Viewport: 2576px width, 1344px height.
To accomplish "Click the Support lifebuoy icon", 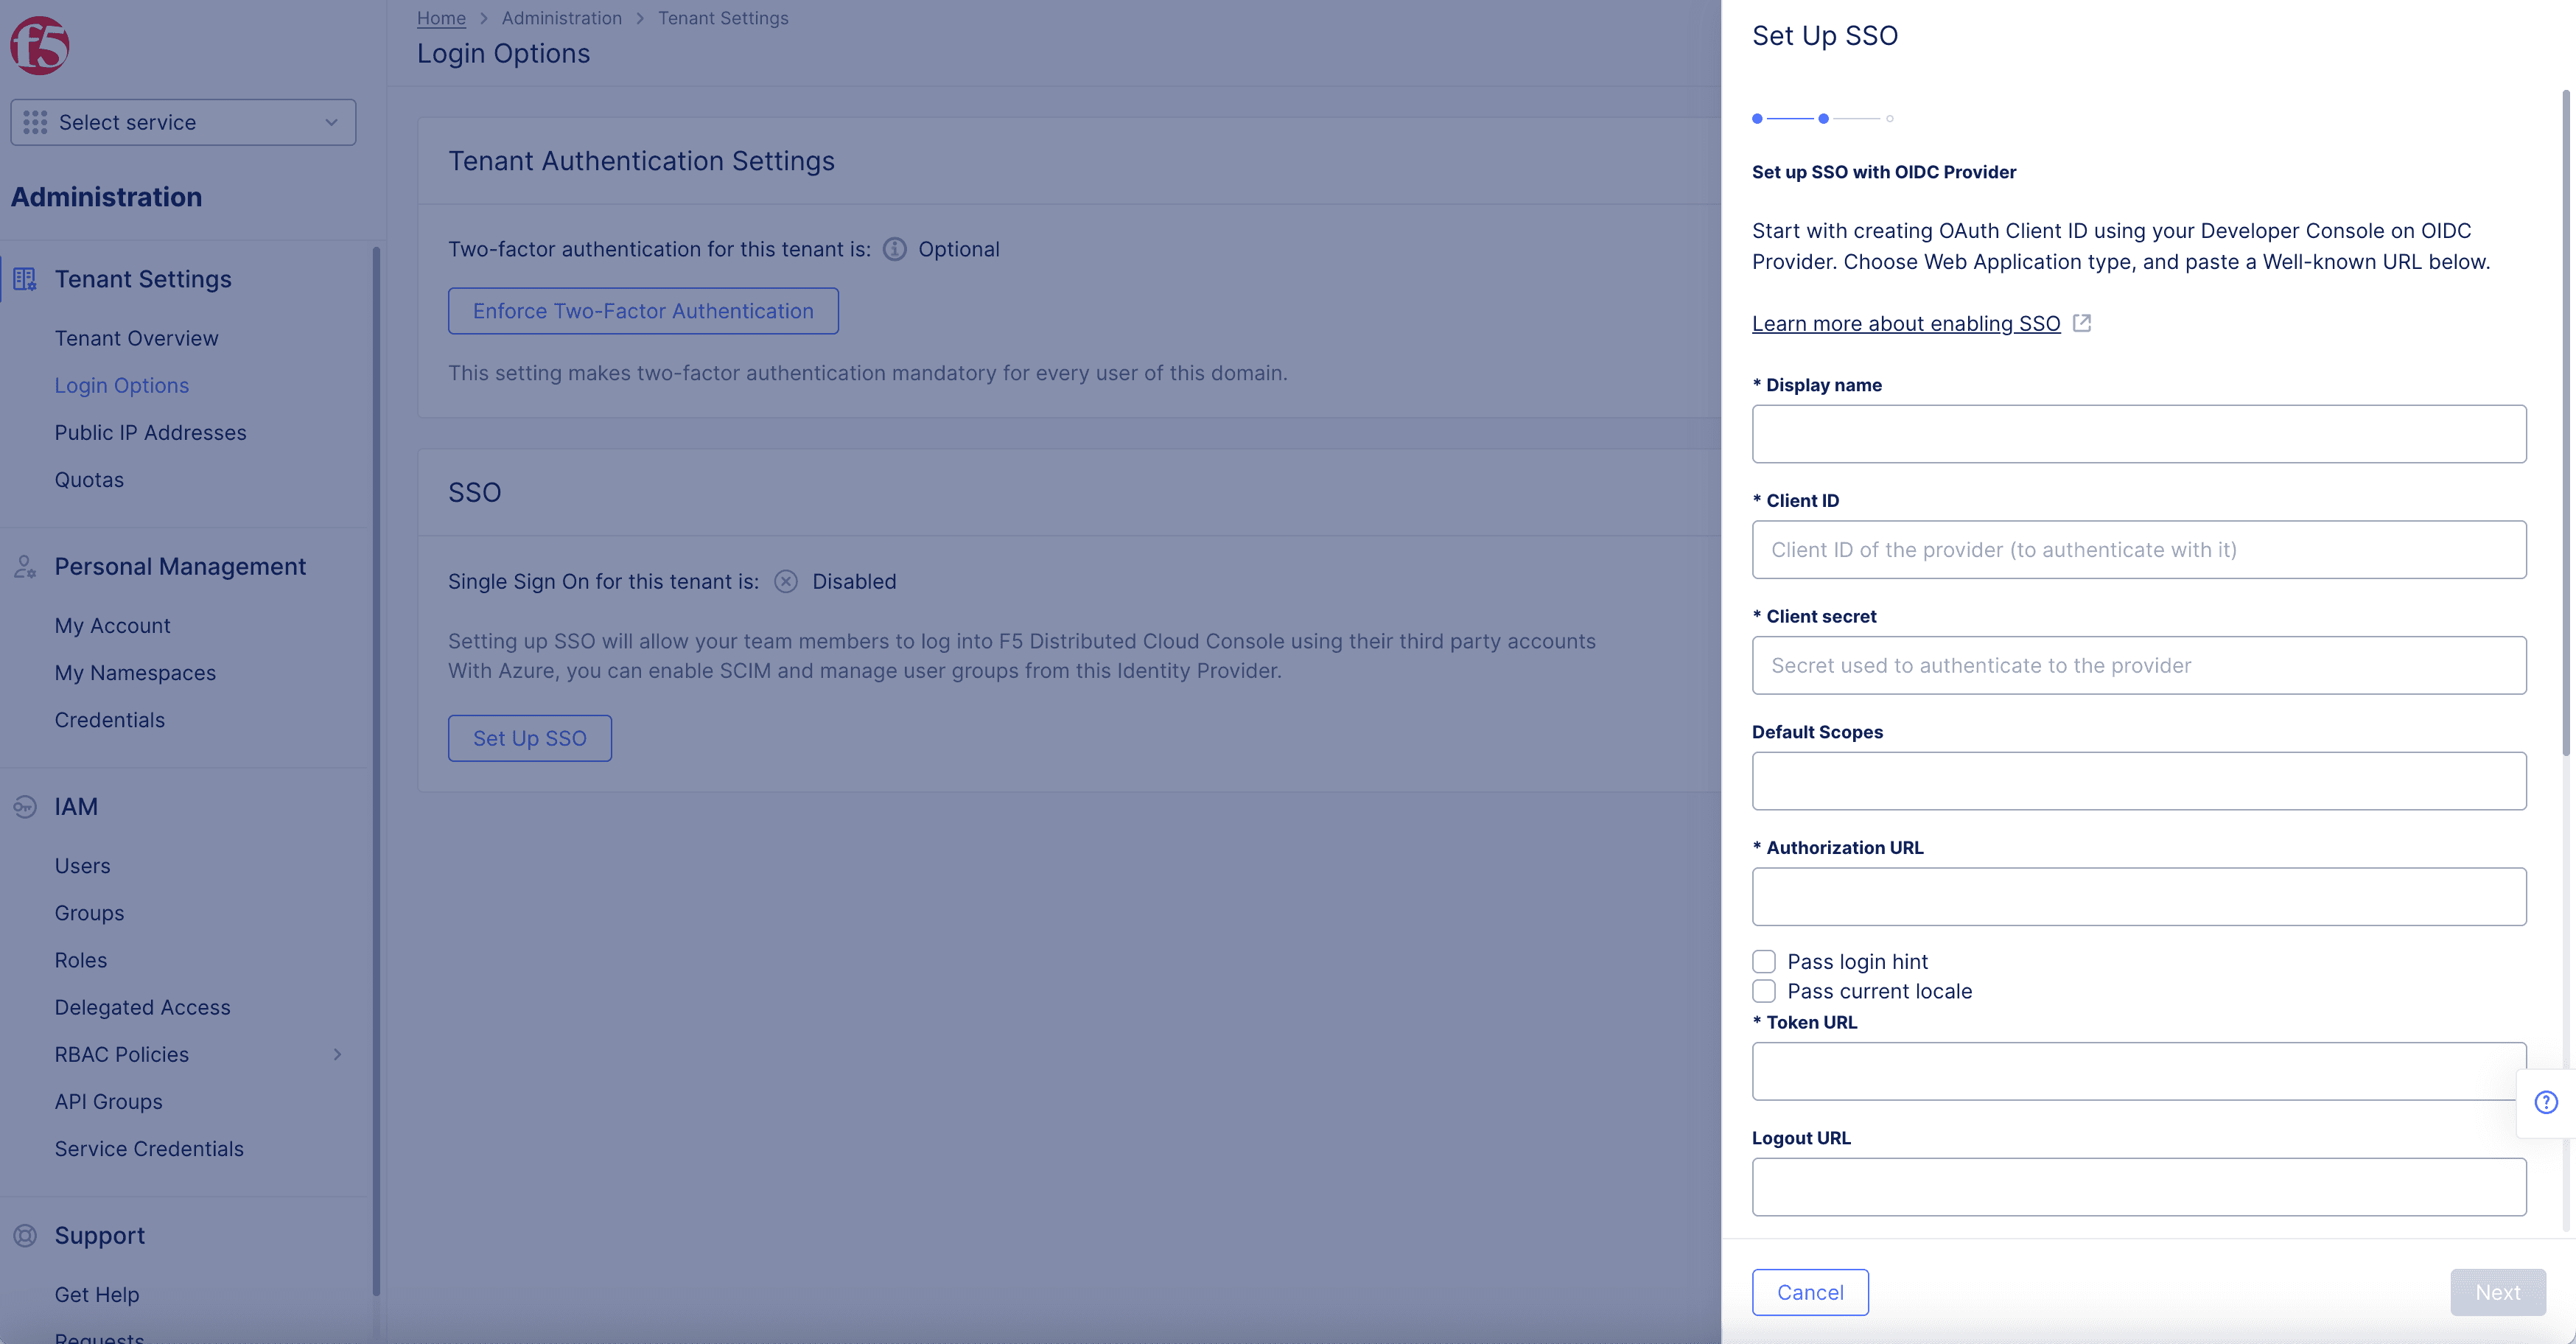I will (x=25, y=1235).
